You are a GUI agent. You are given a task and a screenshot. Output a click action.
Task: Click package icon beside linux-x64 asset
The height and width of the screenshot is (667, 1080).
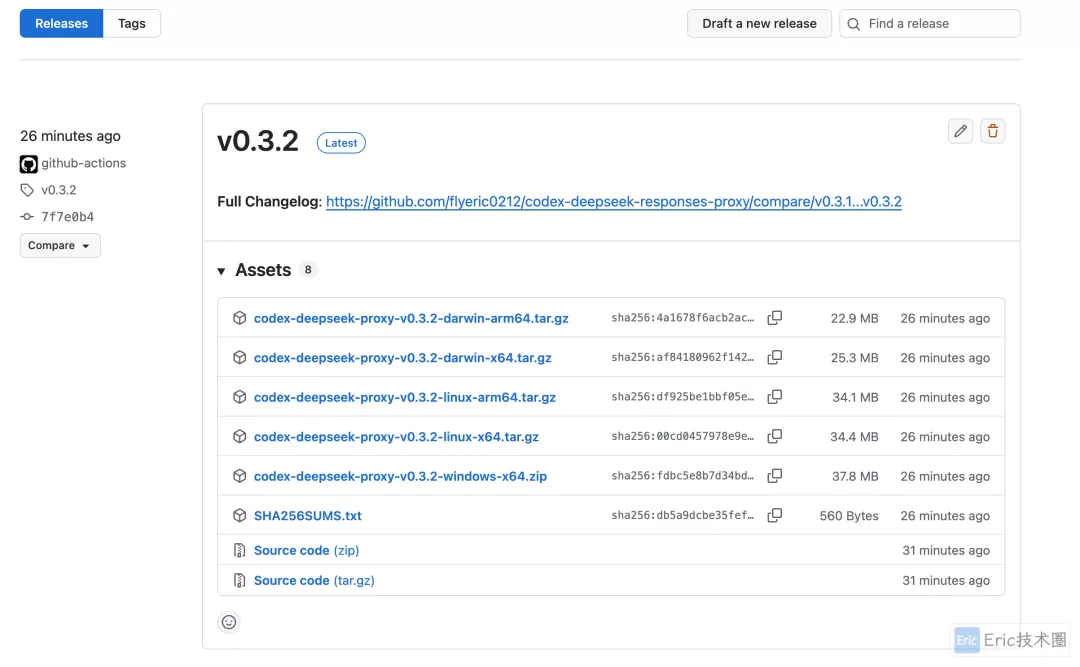[239, 436]
